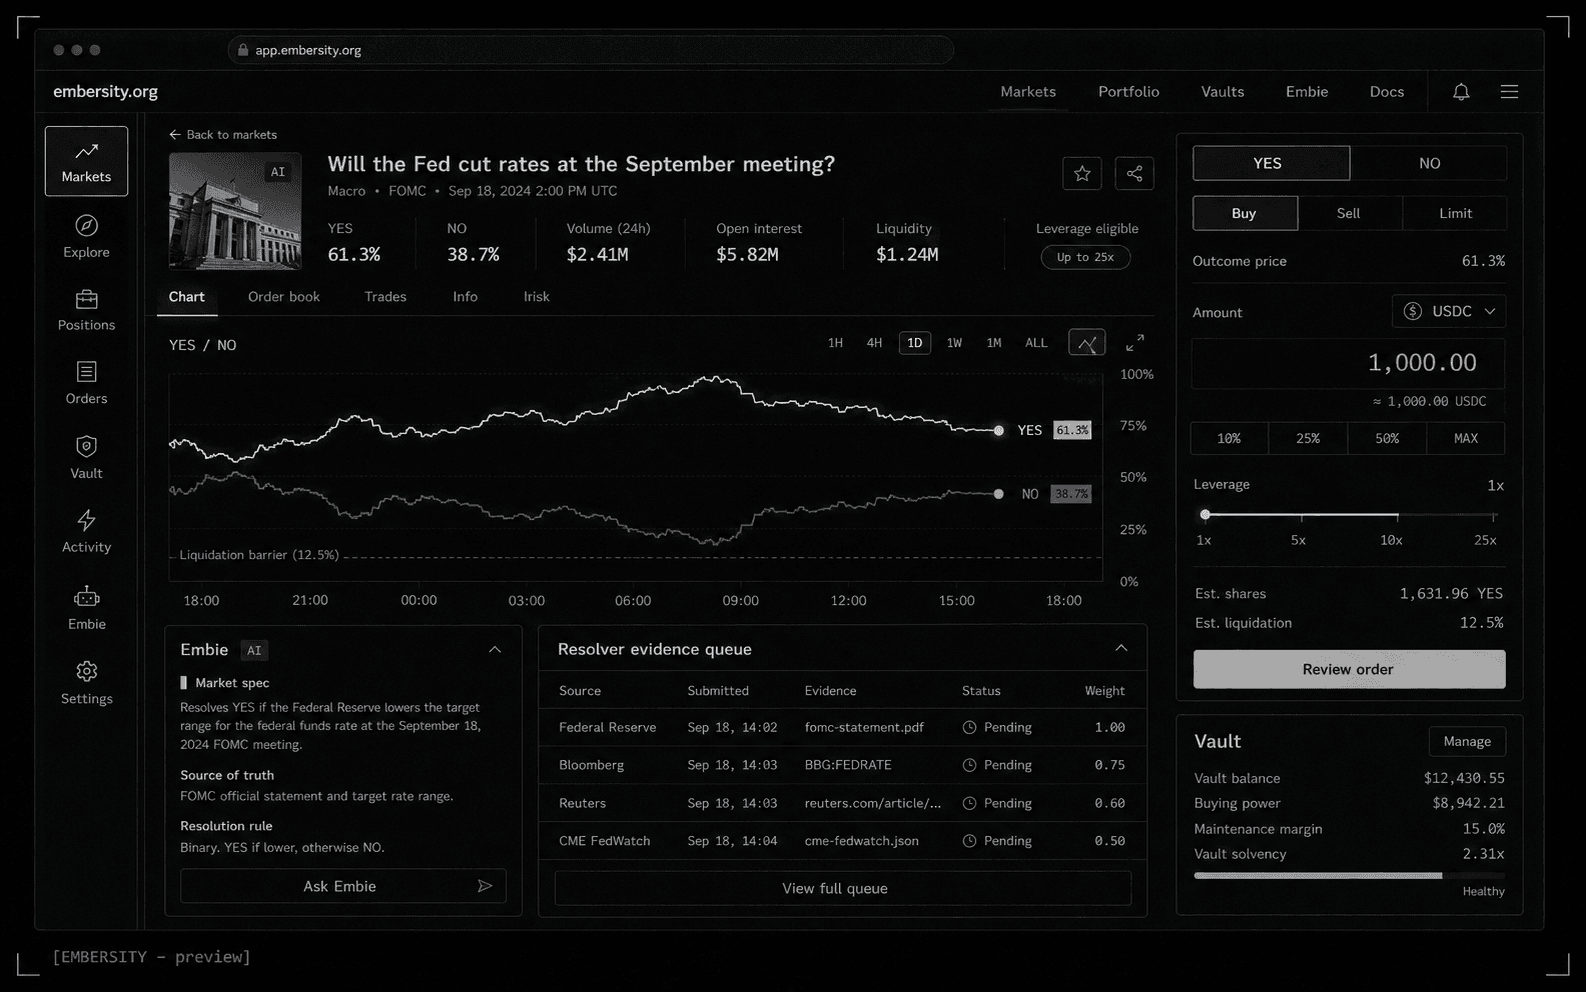Select the YES outcome toggle
Viewport: 1586px width, 992px height.
point(1271,163)
